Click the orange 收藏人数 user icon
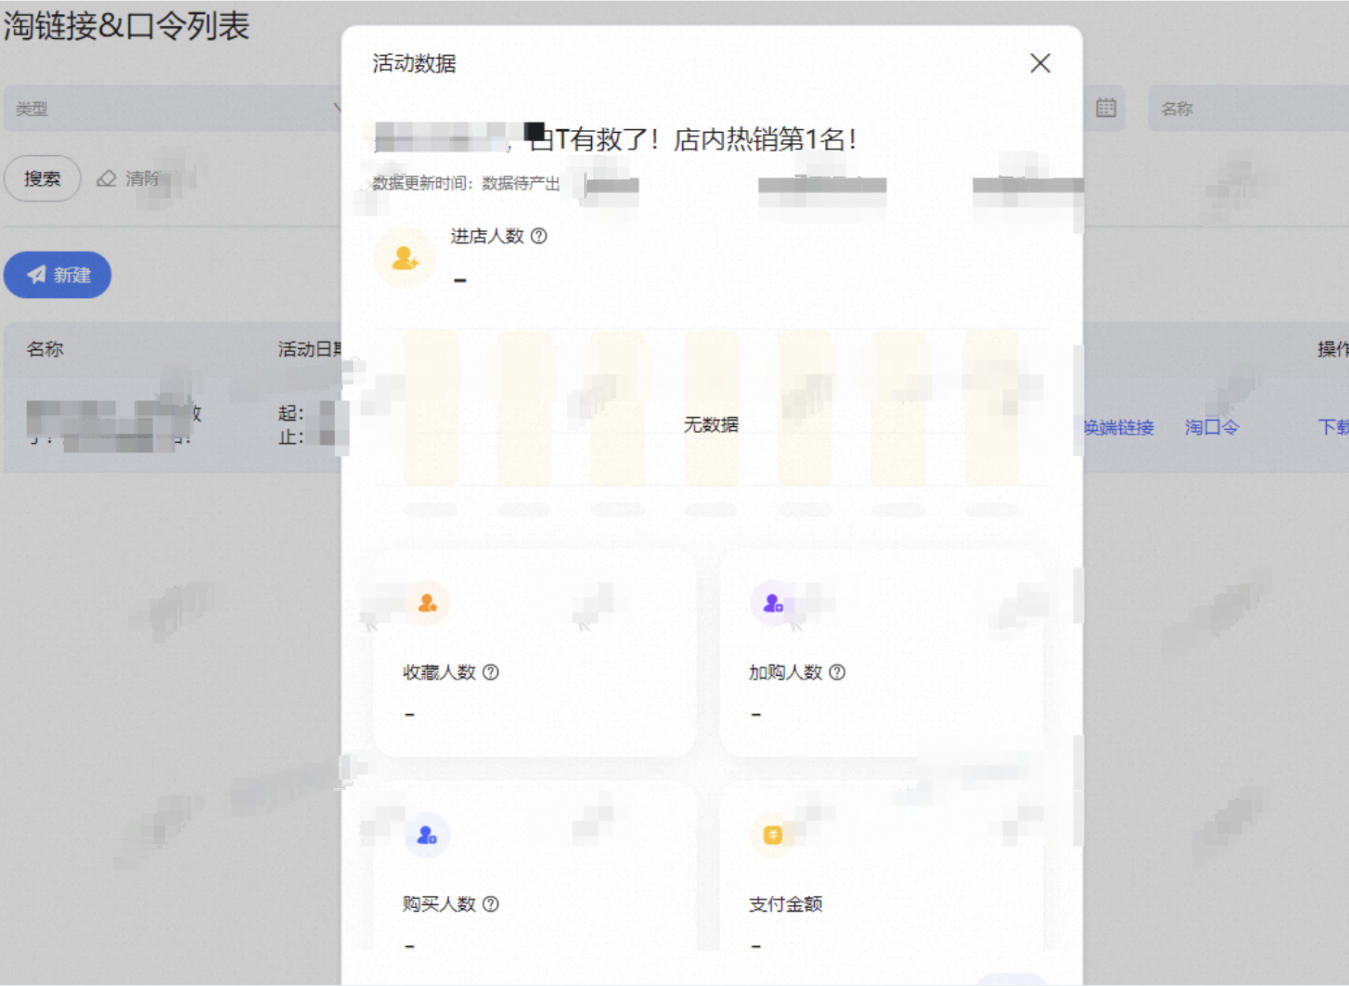This screenshot has height=986, width=1349. [x=427, y=603]
